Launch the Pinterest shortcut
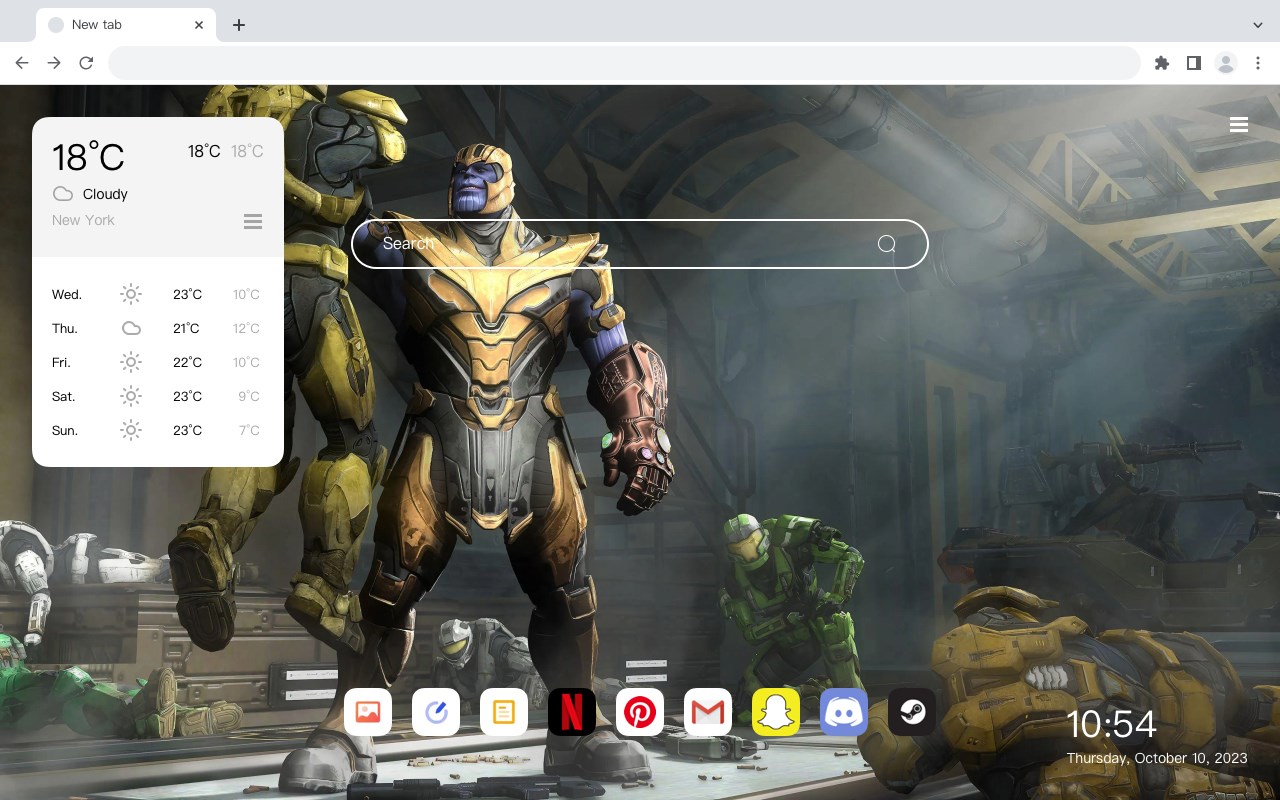 640,712
